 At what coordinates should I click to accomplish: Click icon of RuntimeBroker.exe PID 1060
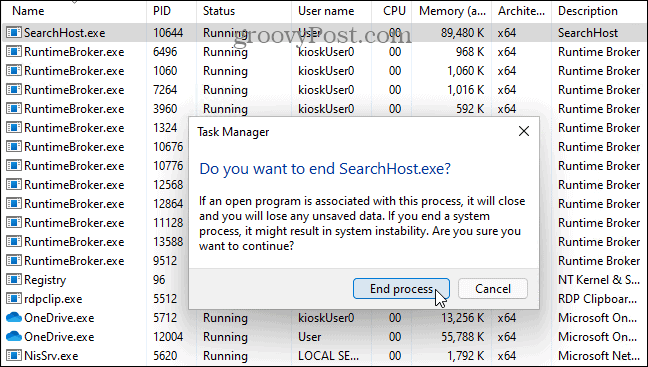point(14,71)
